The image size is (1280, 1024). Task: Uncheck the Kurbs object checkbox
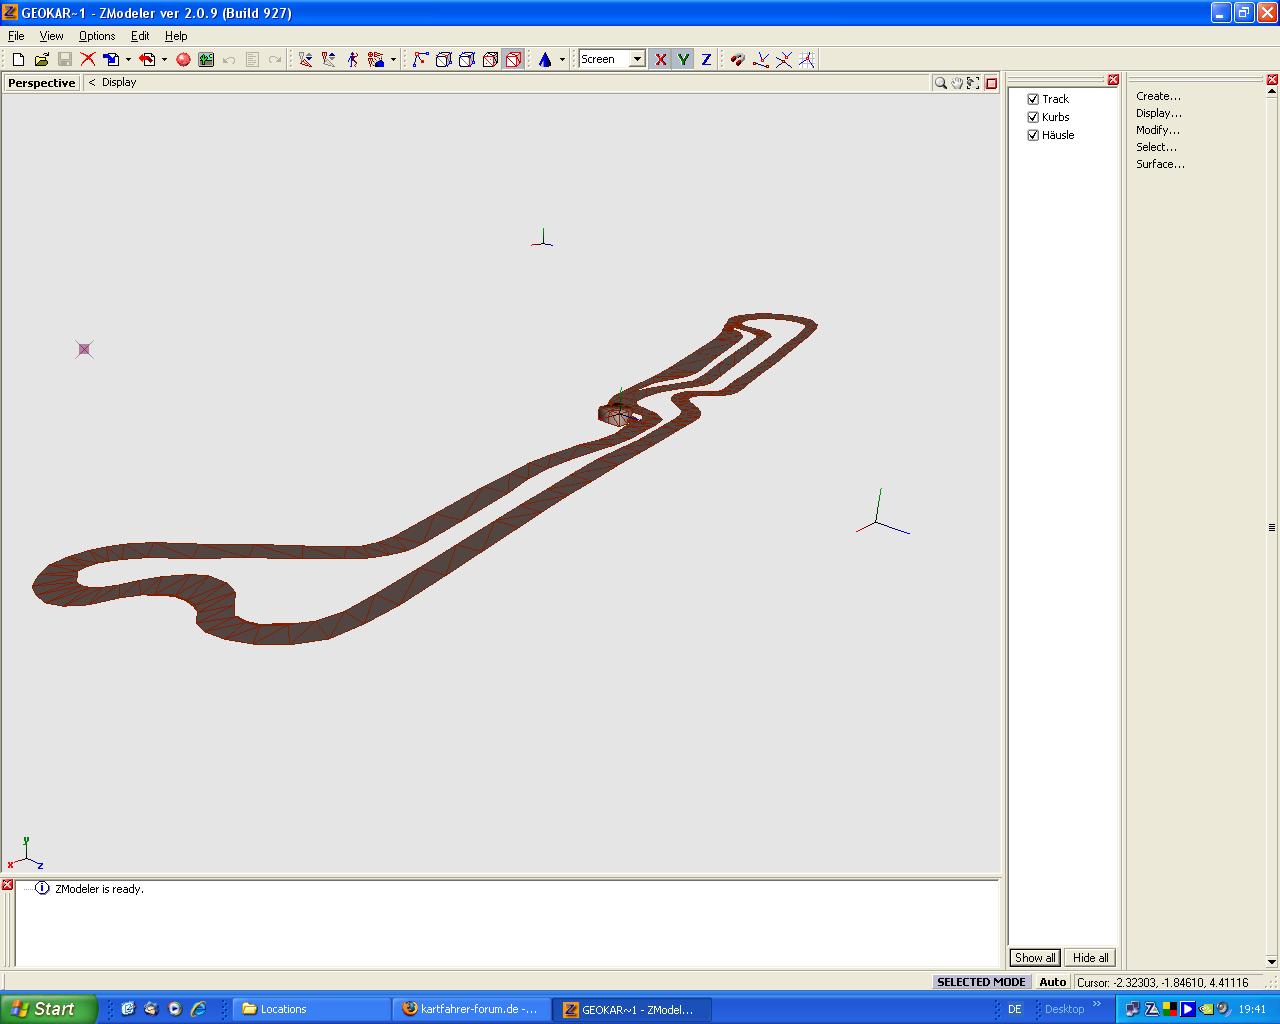[1033, 117]
